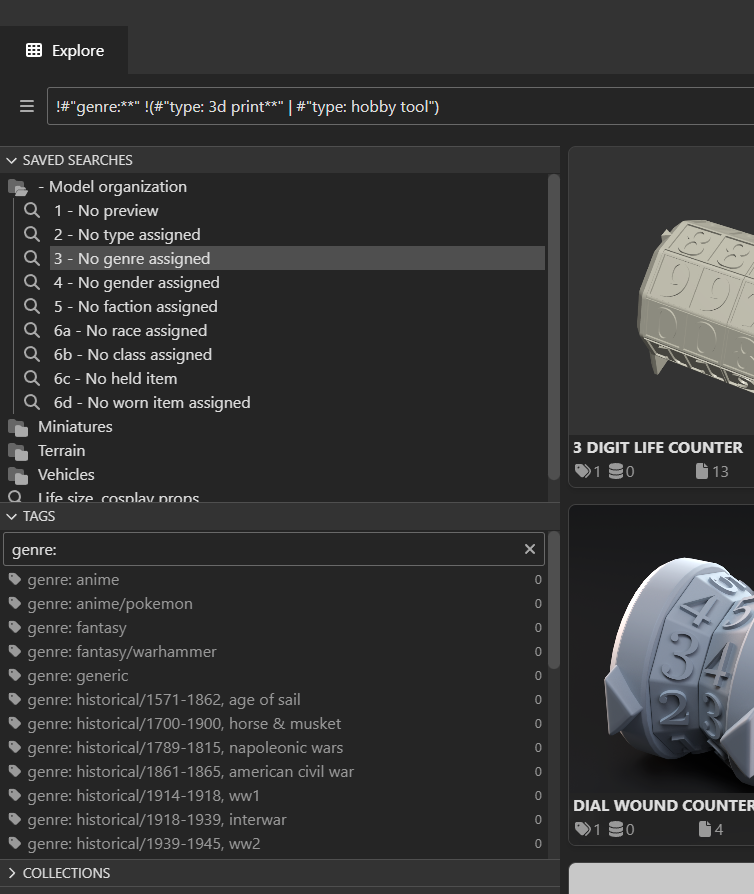This screenshot has width=754, height=894.
Task: Click magnifier icon beside '2 - No type assigned'
Action: click(32, 234)
